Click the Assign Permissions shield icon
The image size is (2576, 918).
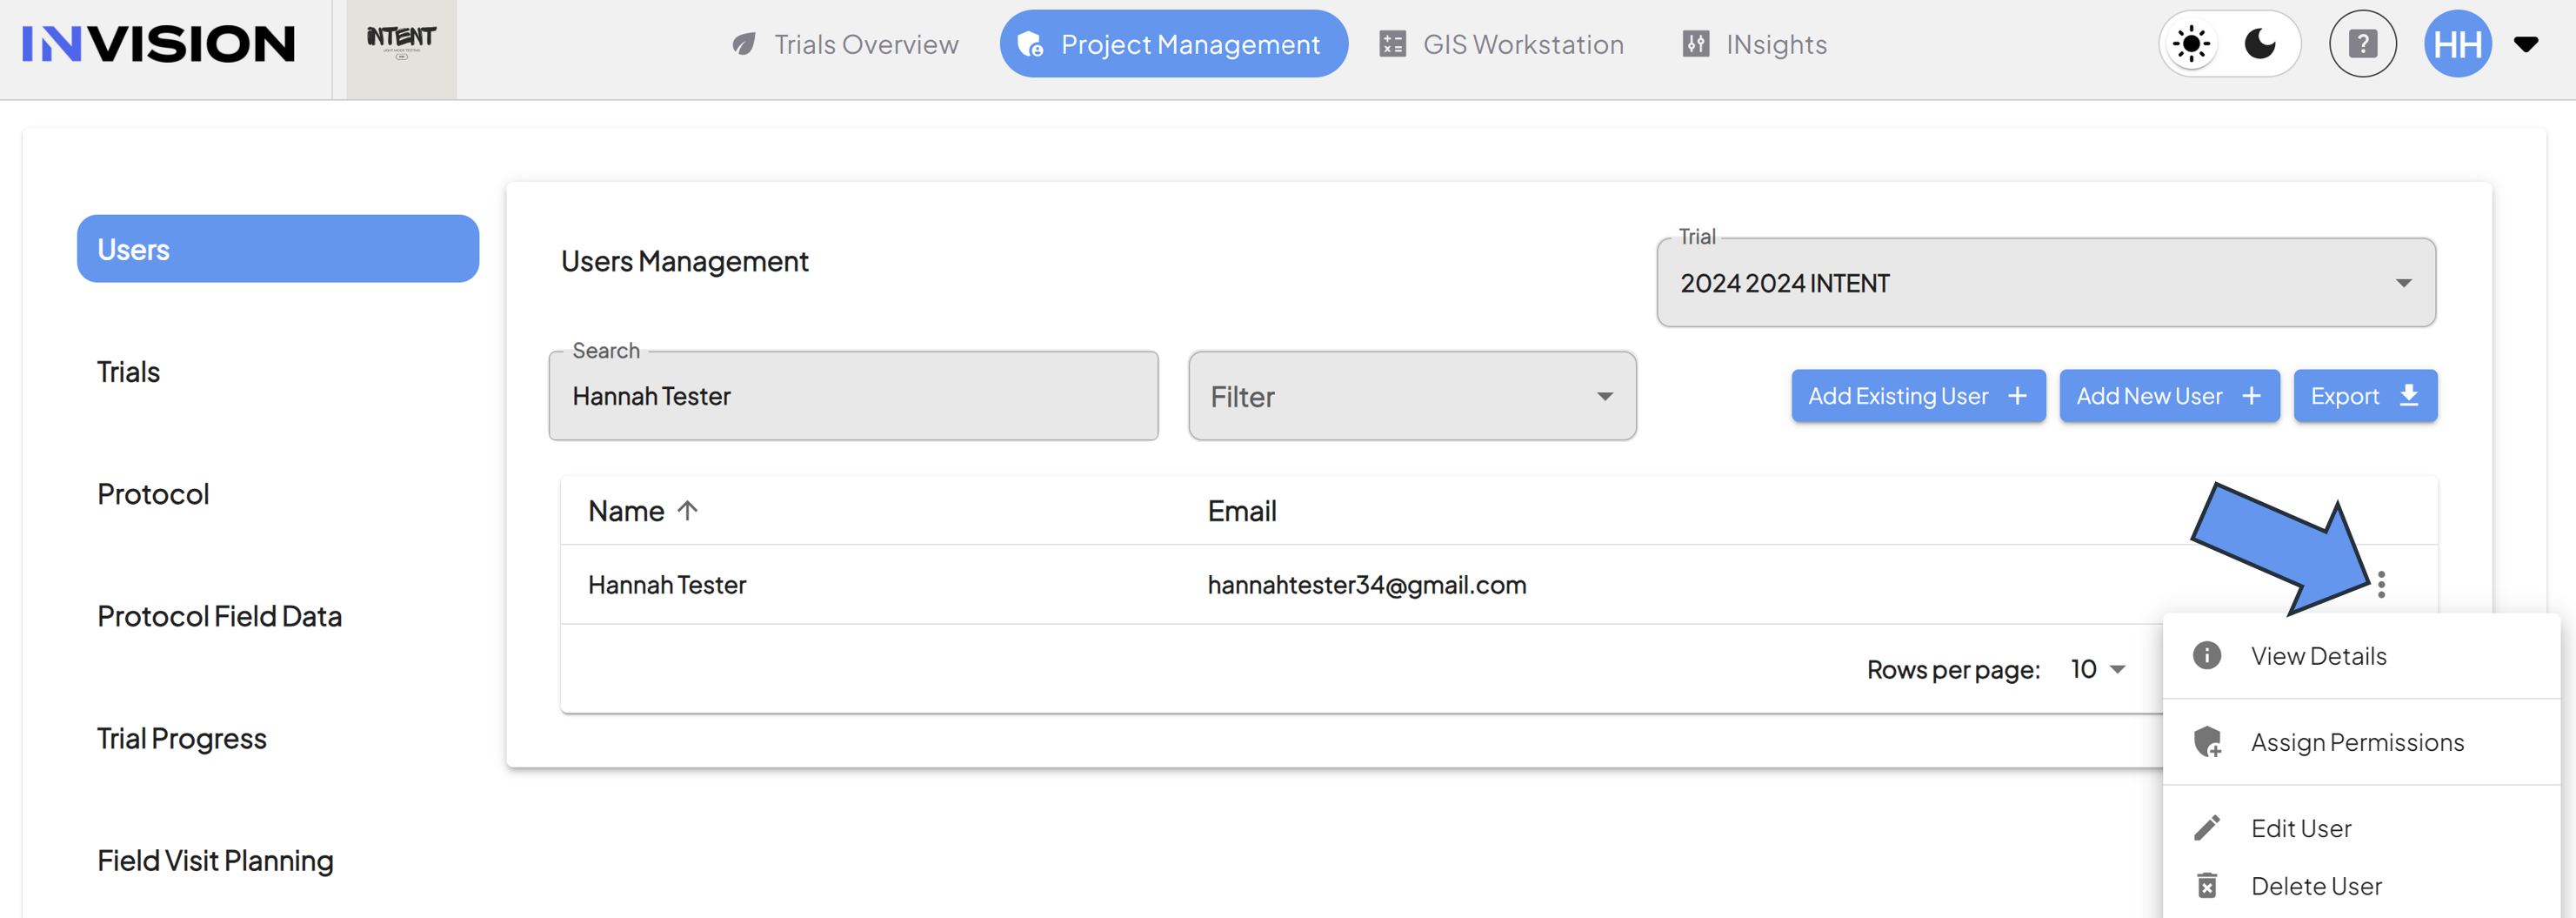(2207, 742)
